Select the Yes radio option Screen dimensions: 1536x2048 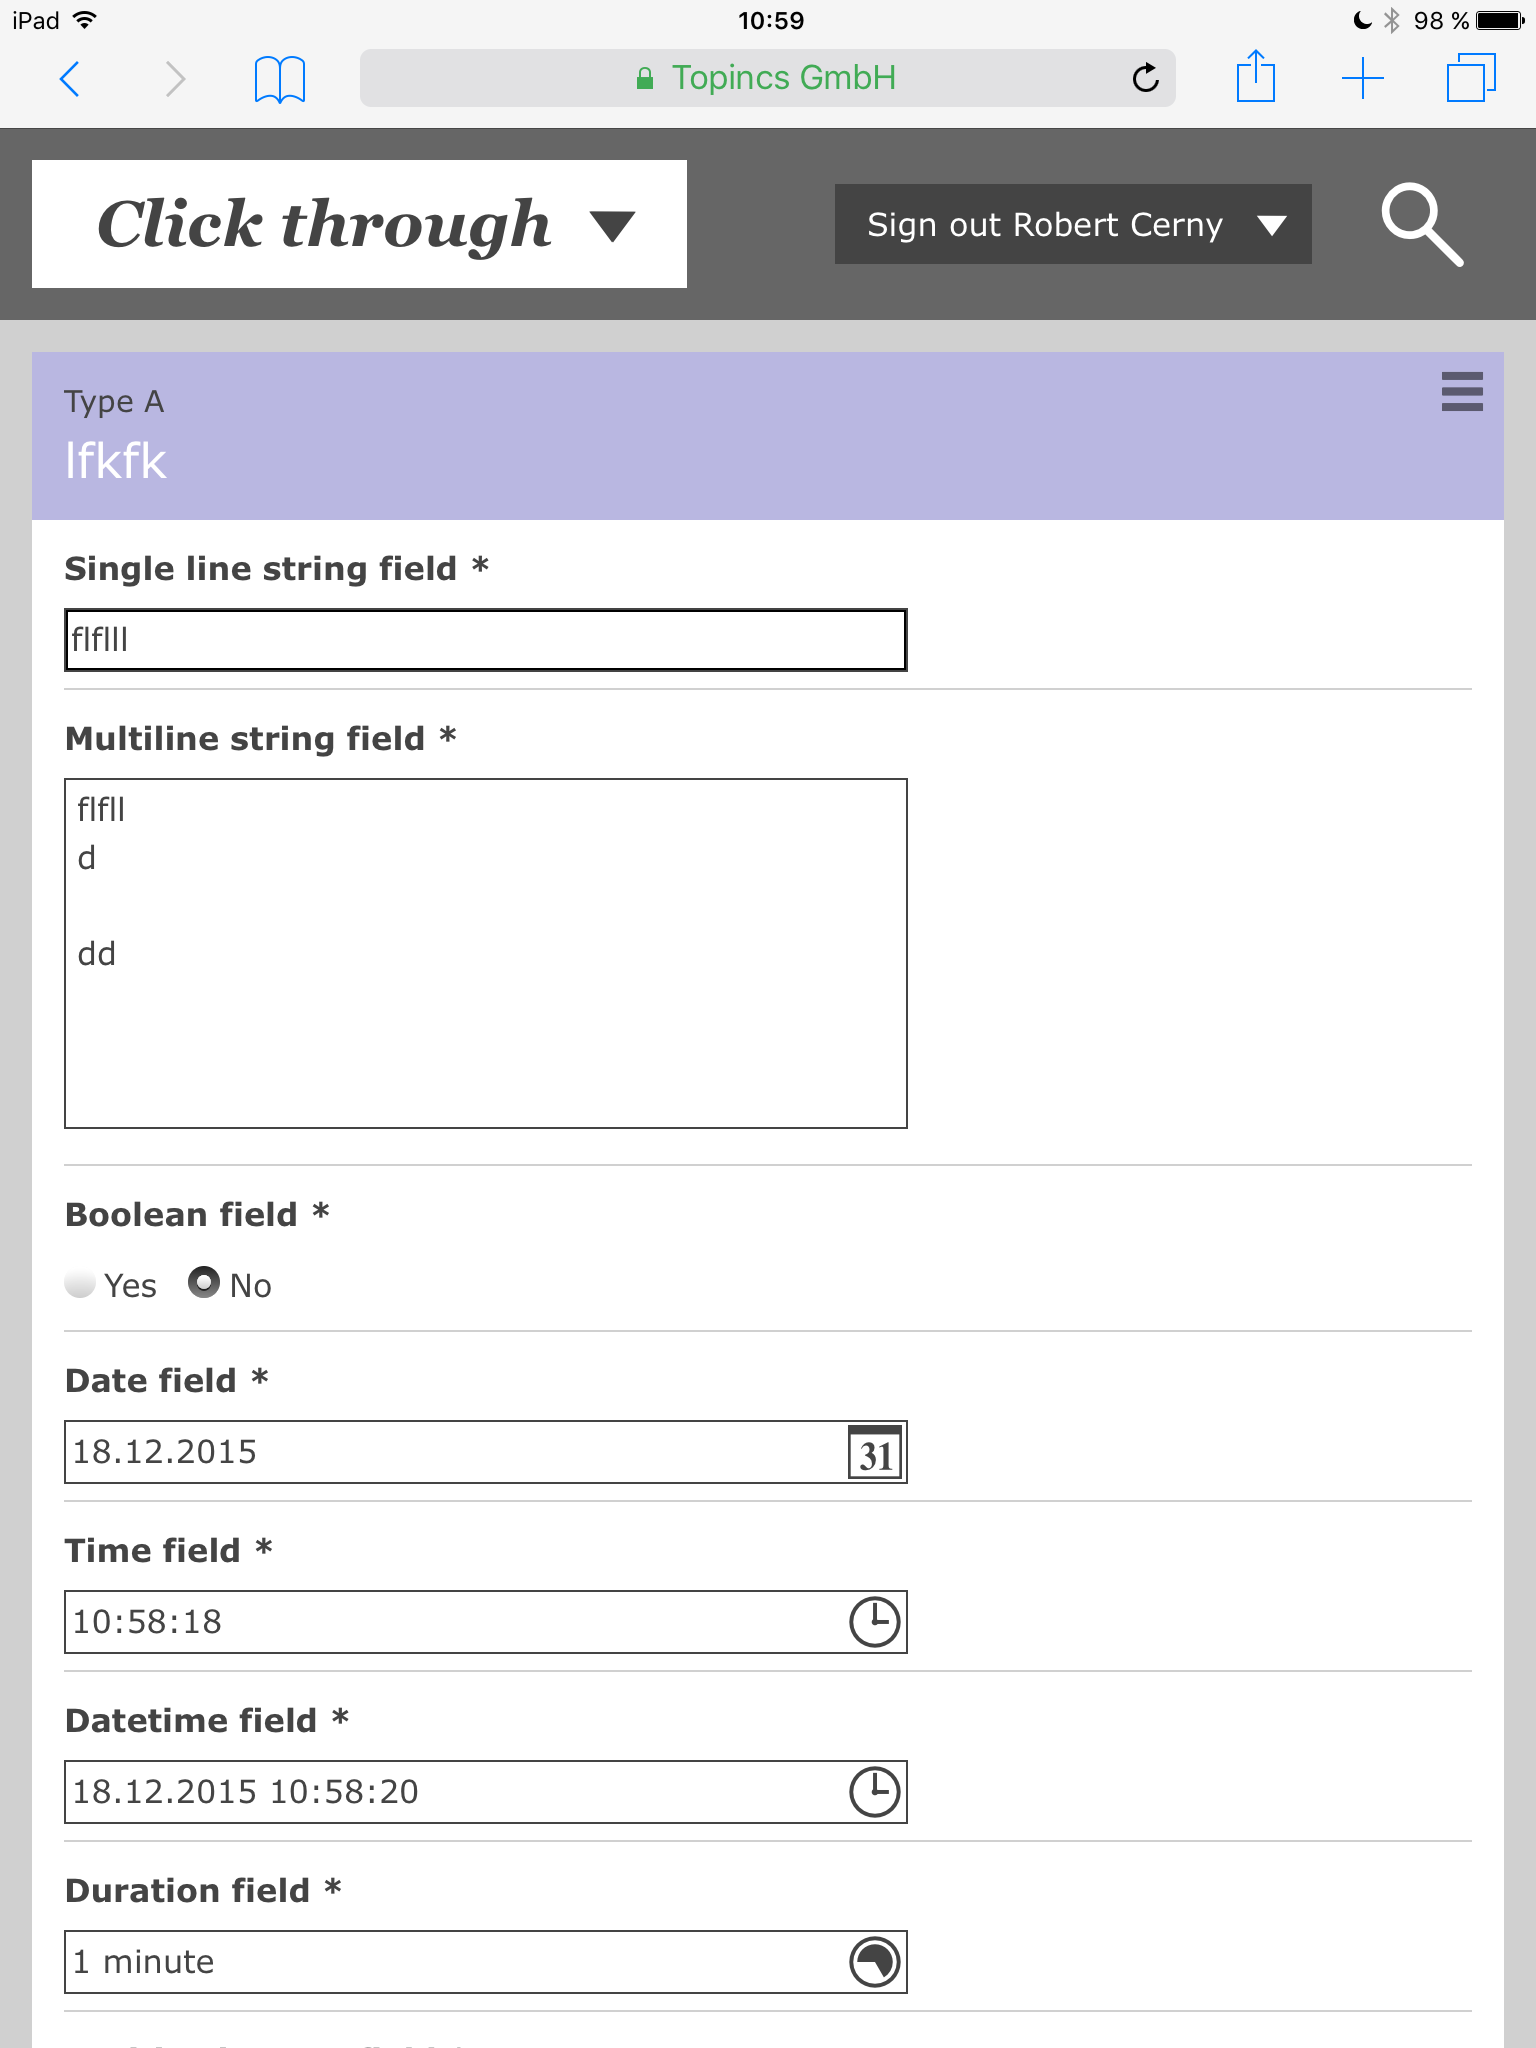coord(80,1284)
